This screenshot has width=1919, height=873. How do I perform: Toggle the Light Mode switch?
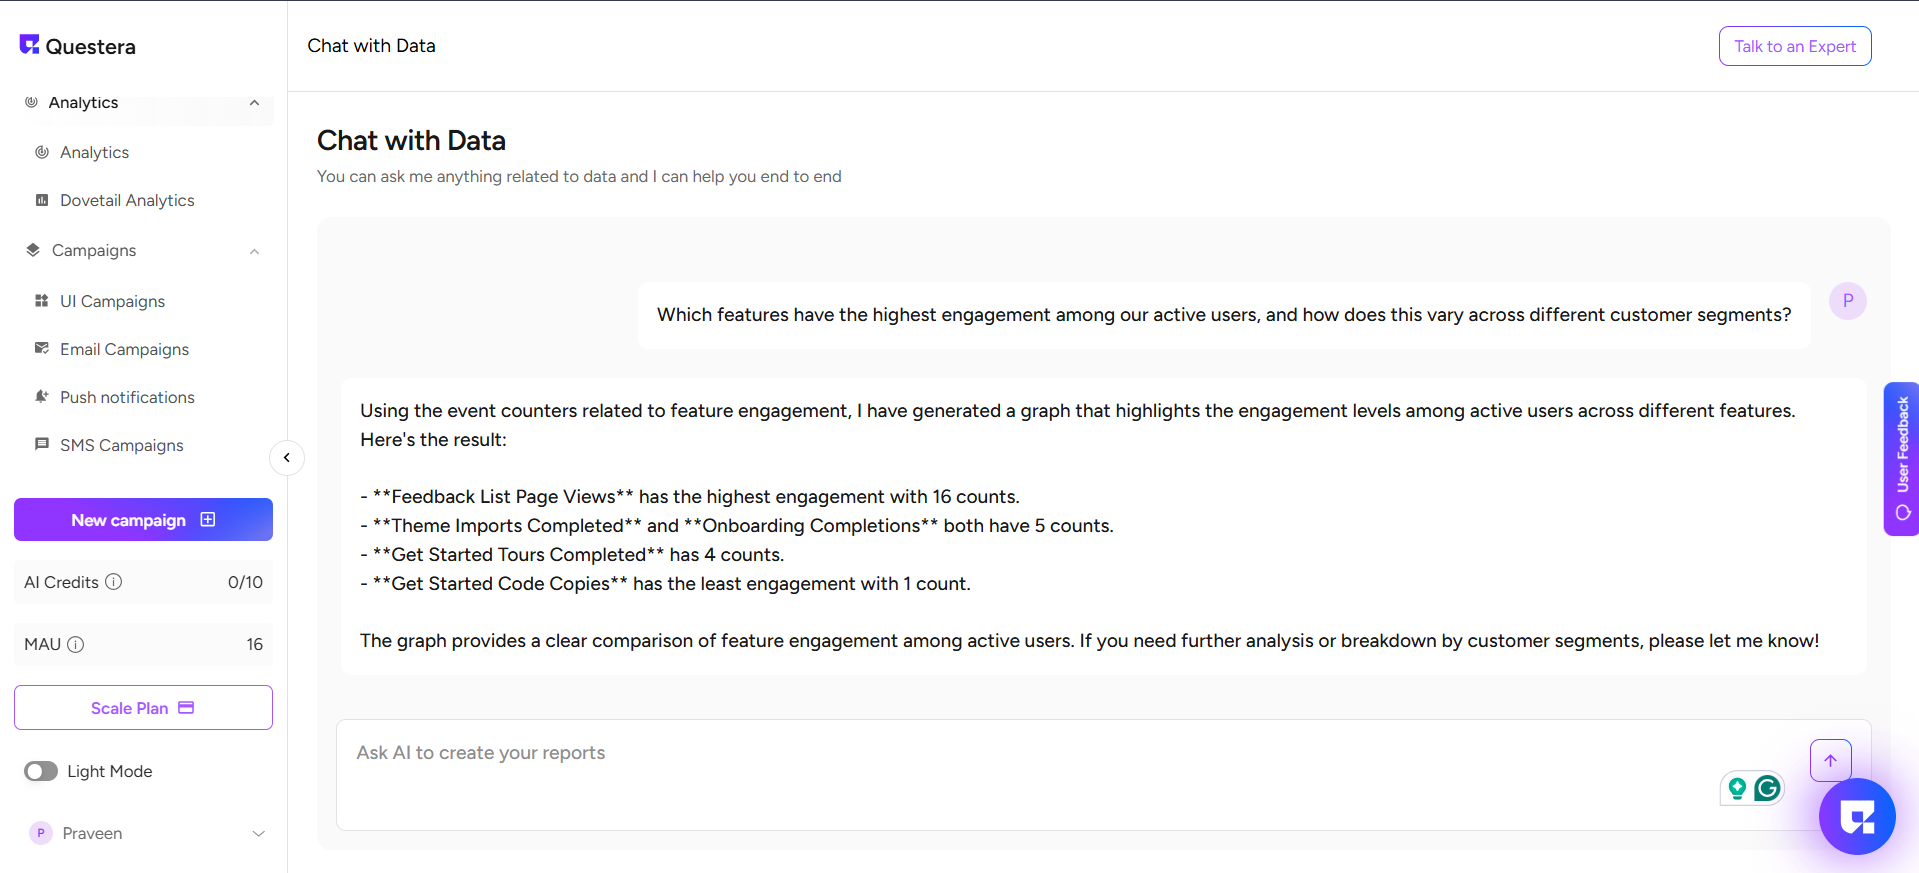(x=41, y=771)
